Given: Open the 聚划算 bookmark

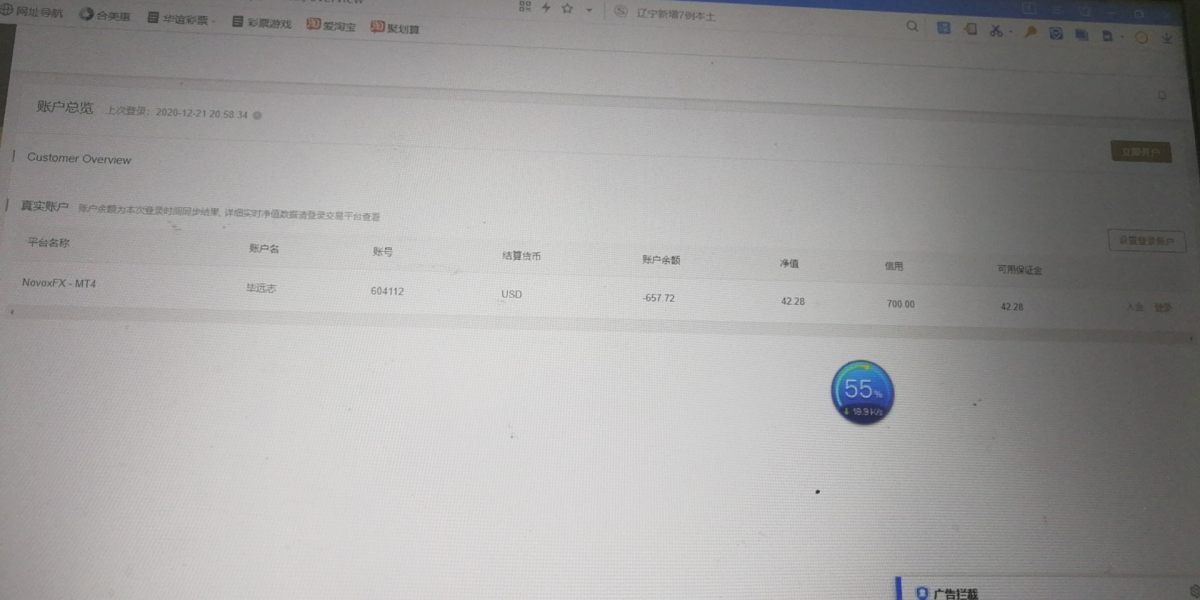Looking at the screenshot, I should 396,28.
